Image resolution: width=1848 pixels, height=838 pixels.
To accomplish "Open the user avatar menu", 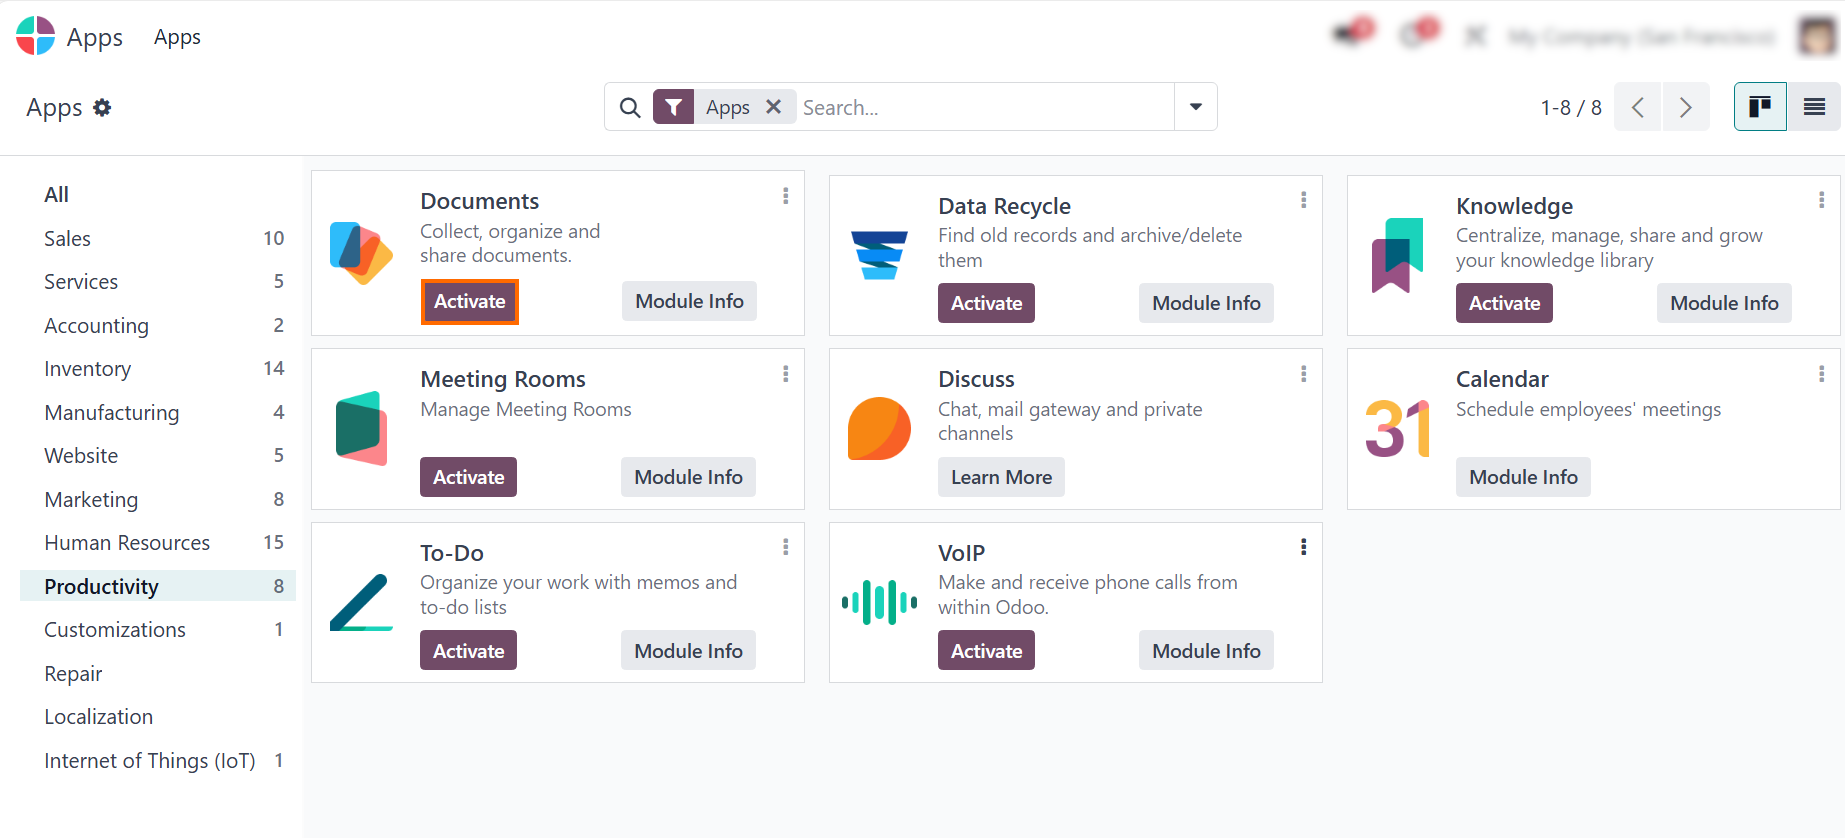I will click(1817, 36).
